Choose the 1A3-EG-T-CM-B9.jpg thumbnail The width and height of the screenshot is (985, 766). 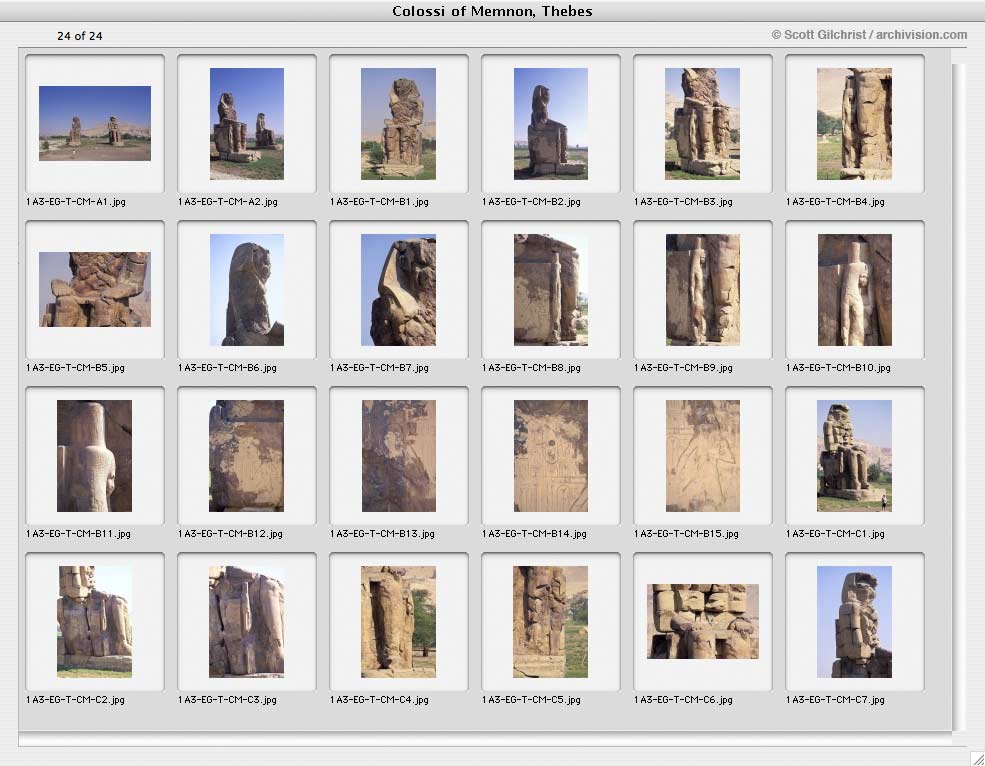click(702, 290)
